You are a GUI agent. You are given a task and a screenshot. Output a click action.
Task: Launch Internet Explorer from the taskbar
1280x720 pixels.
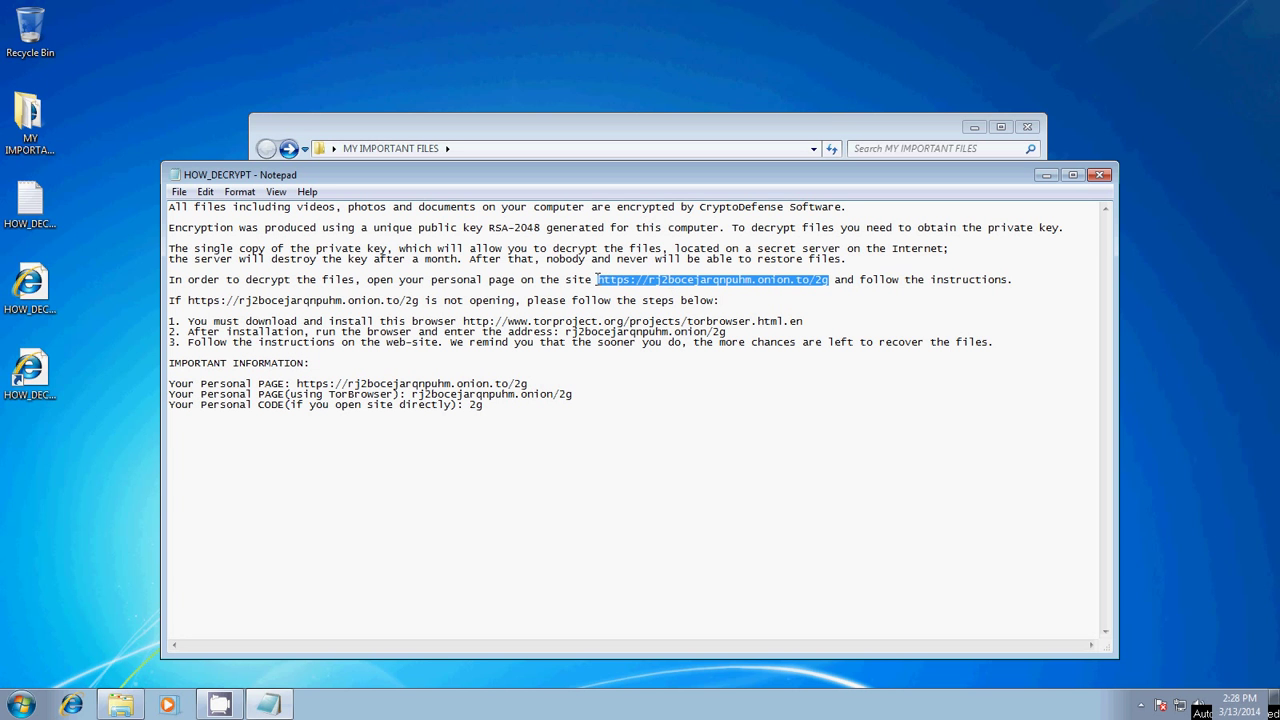coord(71,704)
